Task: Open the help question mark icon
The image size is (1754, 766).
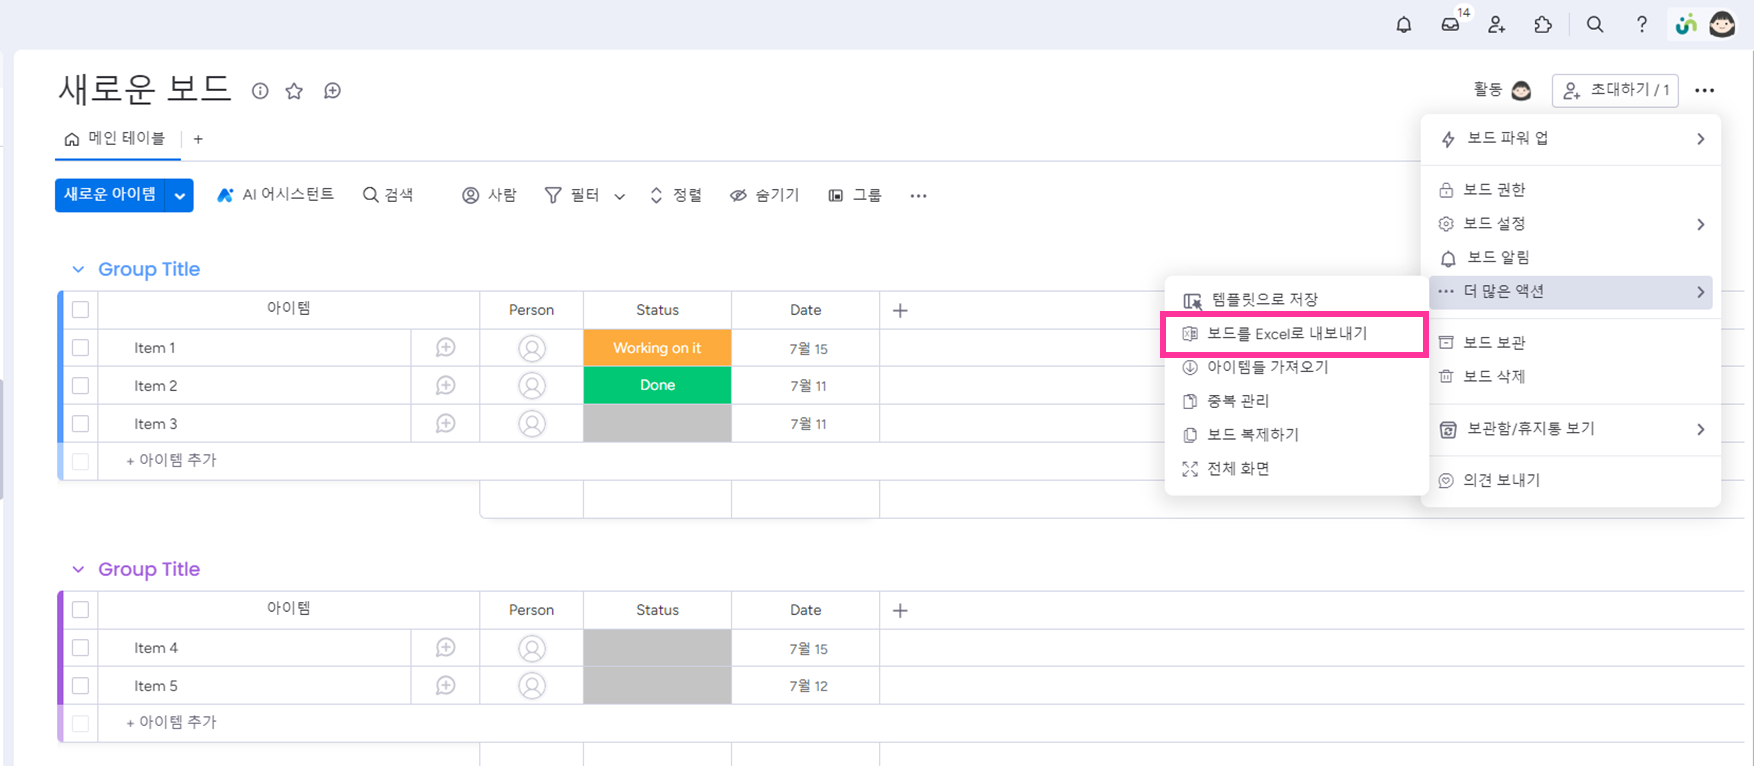Action: click(x=1641, y=25)
